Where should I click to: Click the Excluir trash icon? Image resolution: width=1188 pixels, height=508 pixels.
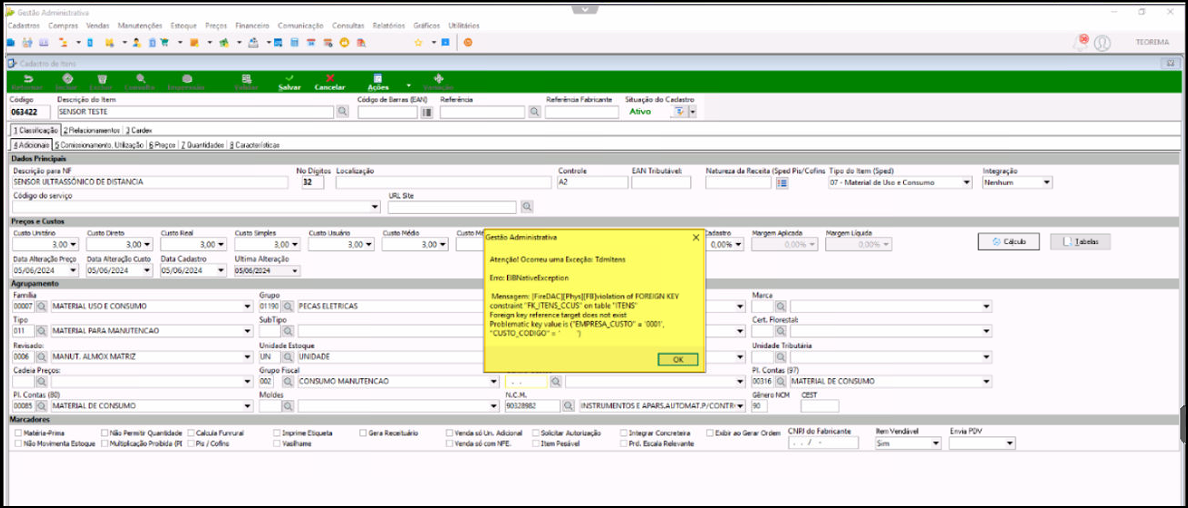point(102,78)
